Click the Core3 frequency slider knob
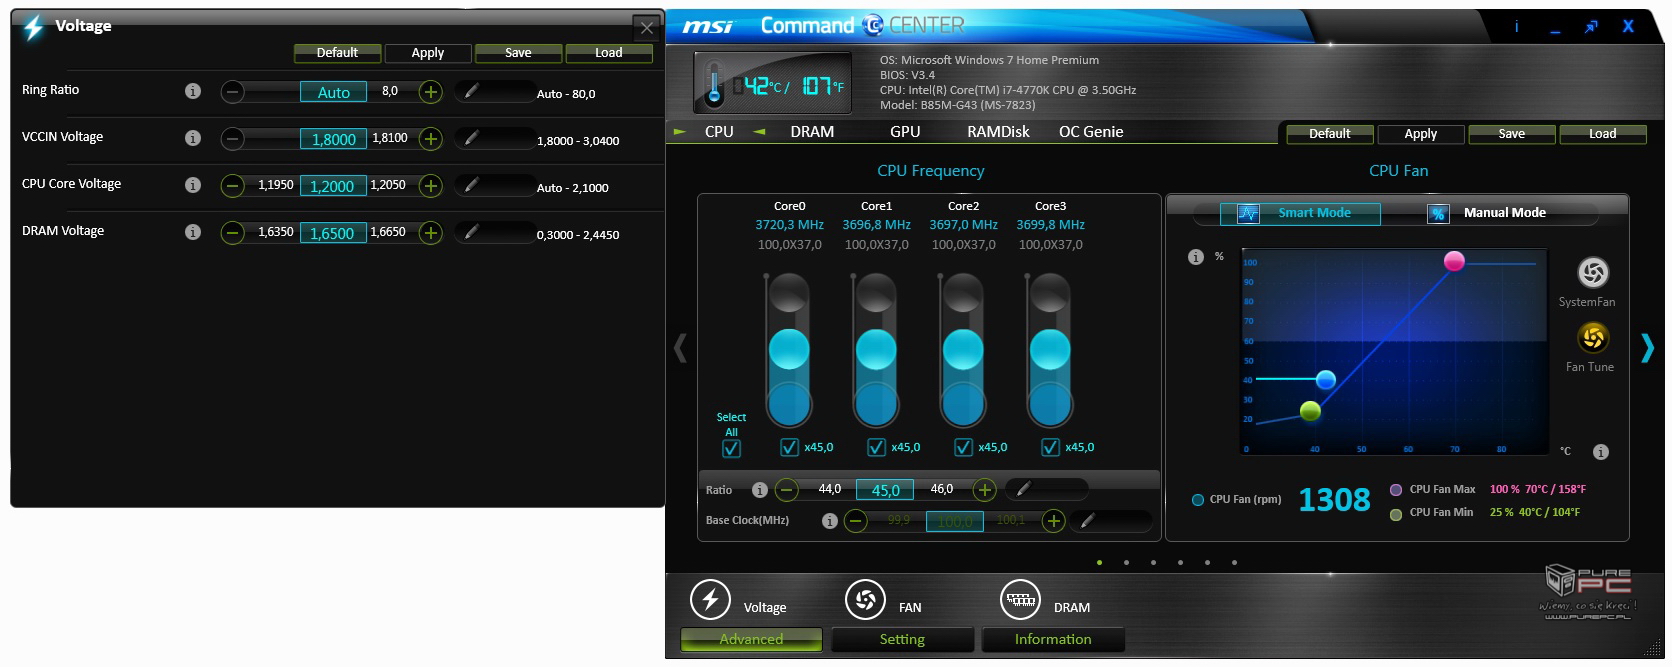Image resolution: width=1672 pixels, height=667 pixels. [x=1050, y=350]
